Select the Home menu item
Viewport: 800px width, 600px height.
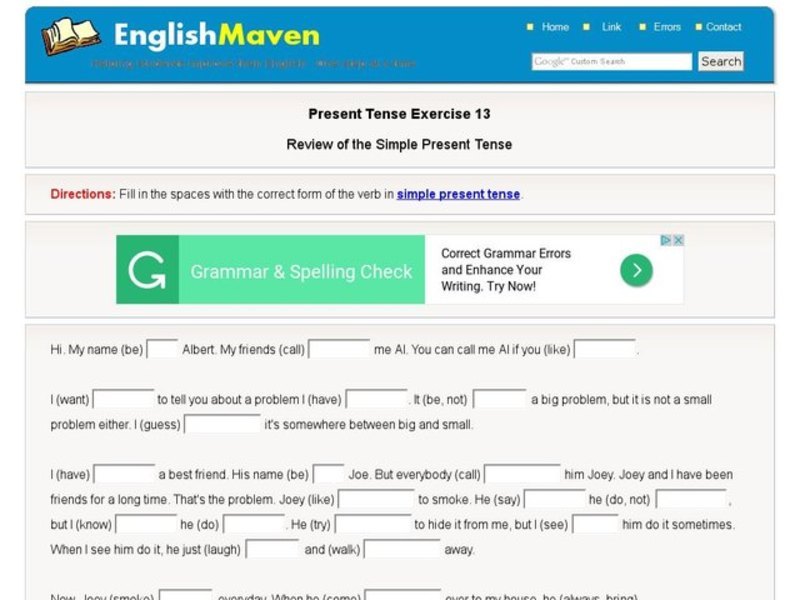click(554, 27)
